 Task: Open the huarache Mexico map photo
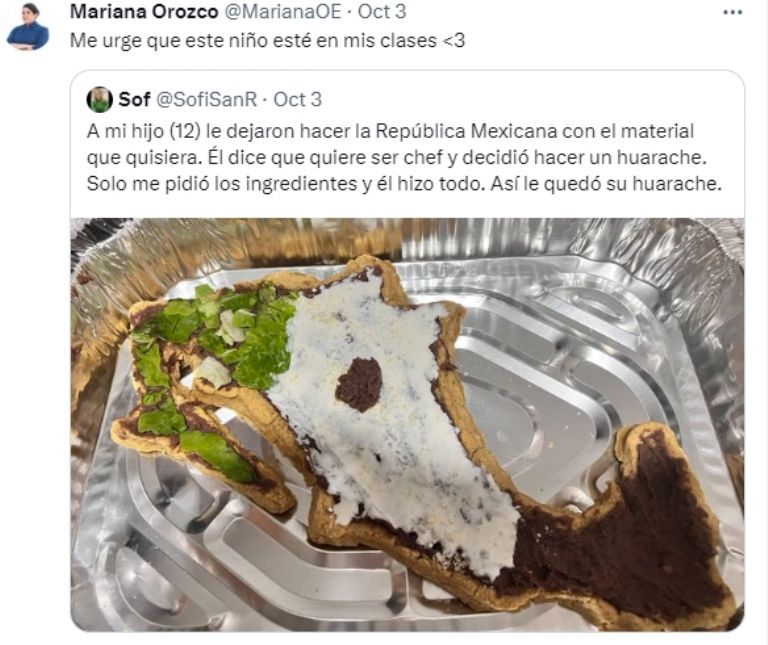(408, 425)
